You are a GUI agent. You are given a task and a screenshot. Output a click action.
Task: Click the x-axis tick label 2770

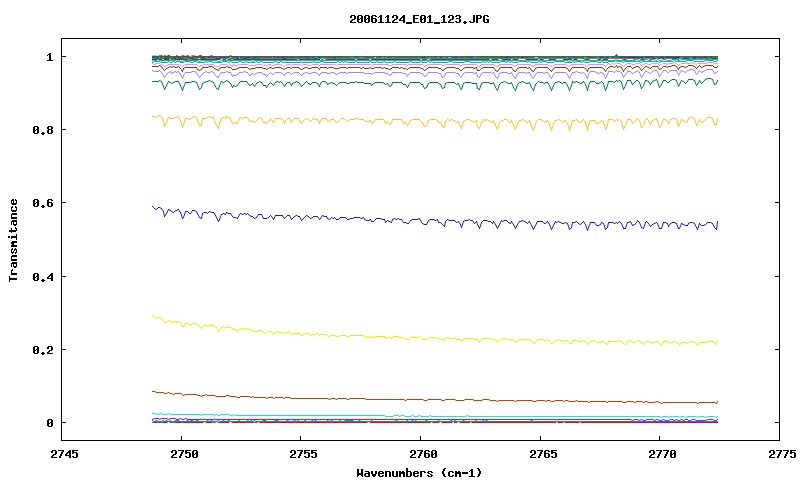(x=662, y=454)
